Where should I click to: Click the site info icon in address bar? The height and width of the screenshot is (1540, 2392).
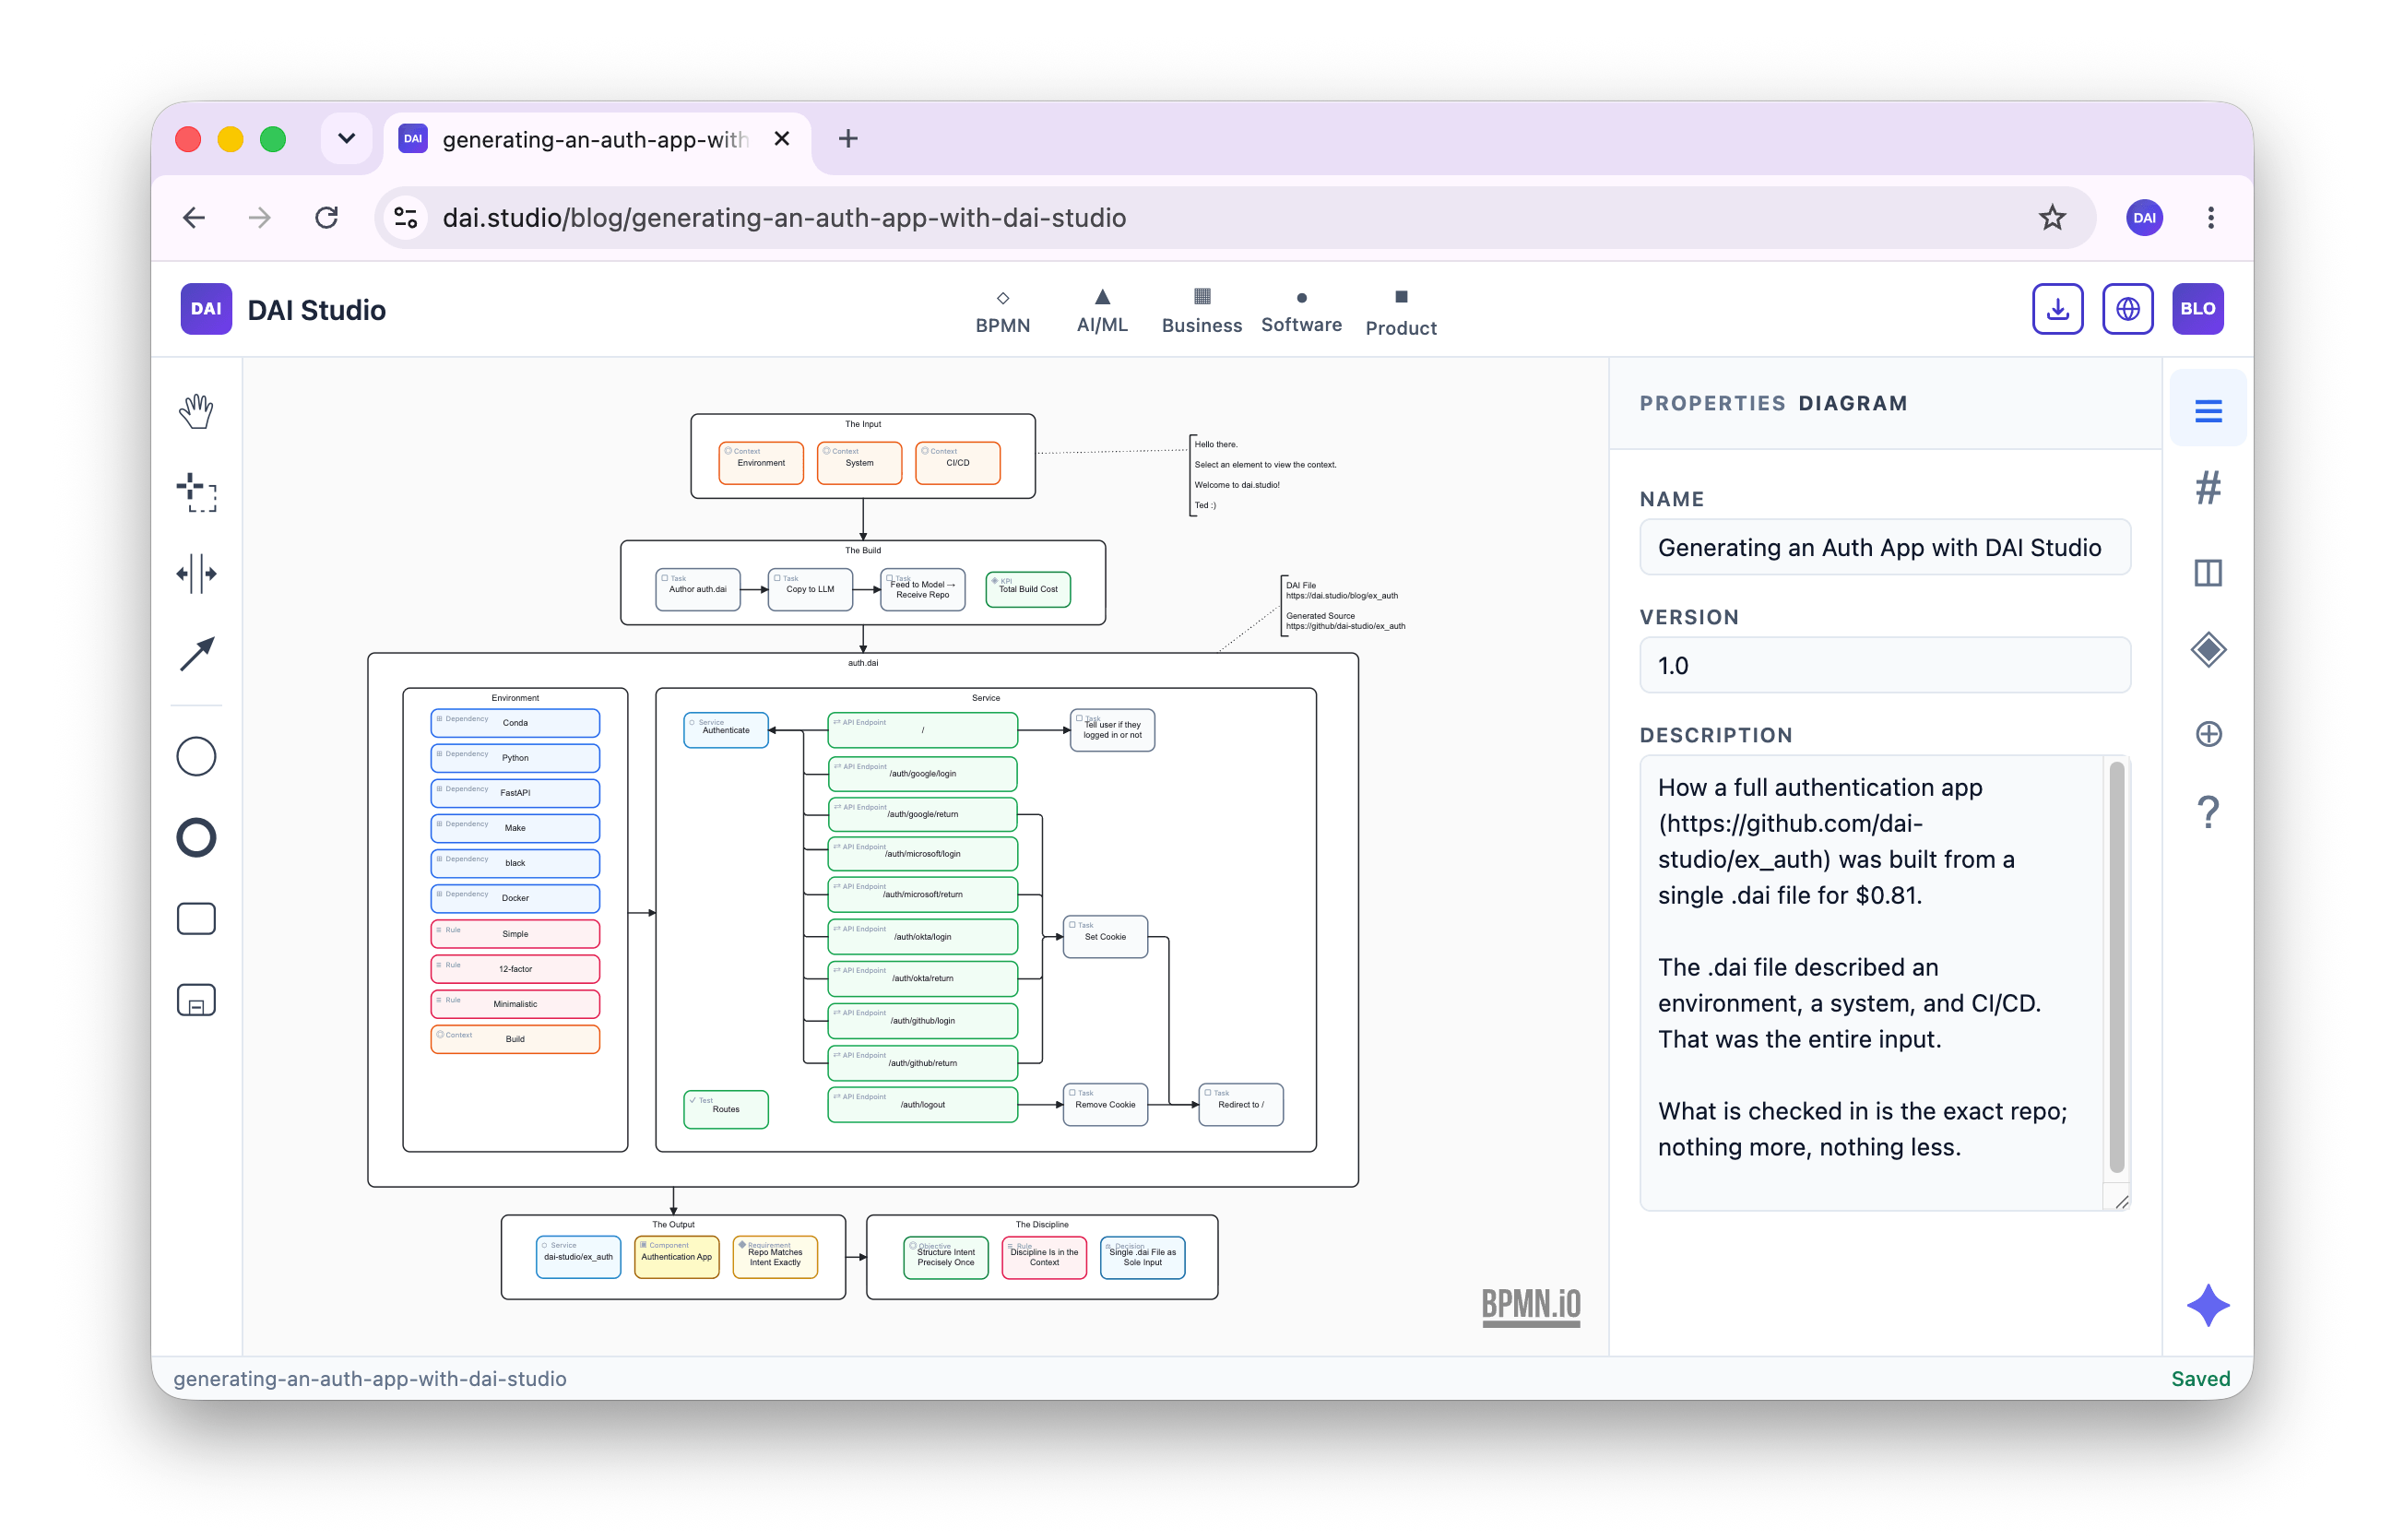coord(405,217)
